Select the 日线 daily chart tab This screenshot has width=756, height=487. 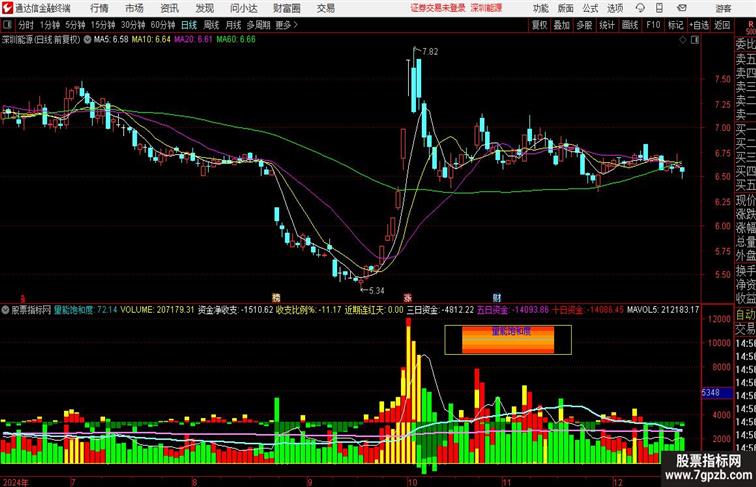(x=189, y=25)
